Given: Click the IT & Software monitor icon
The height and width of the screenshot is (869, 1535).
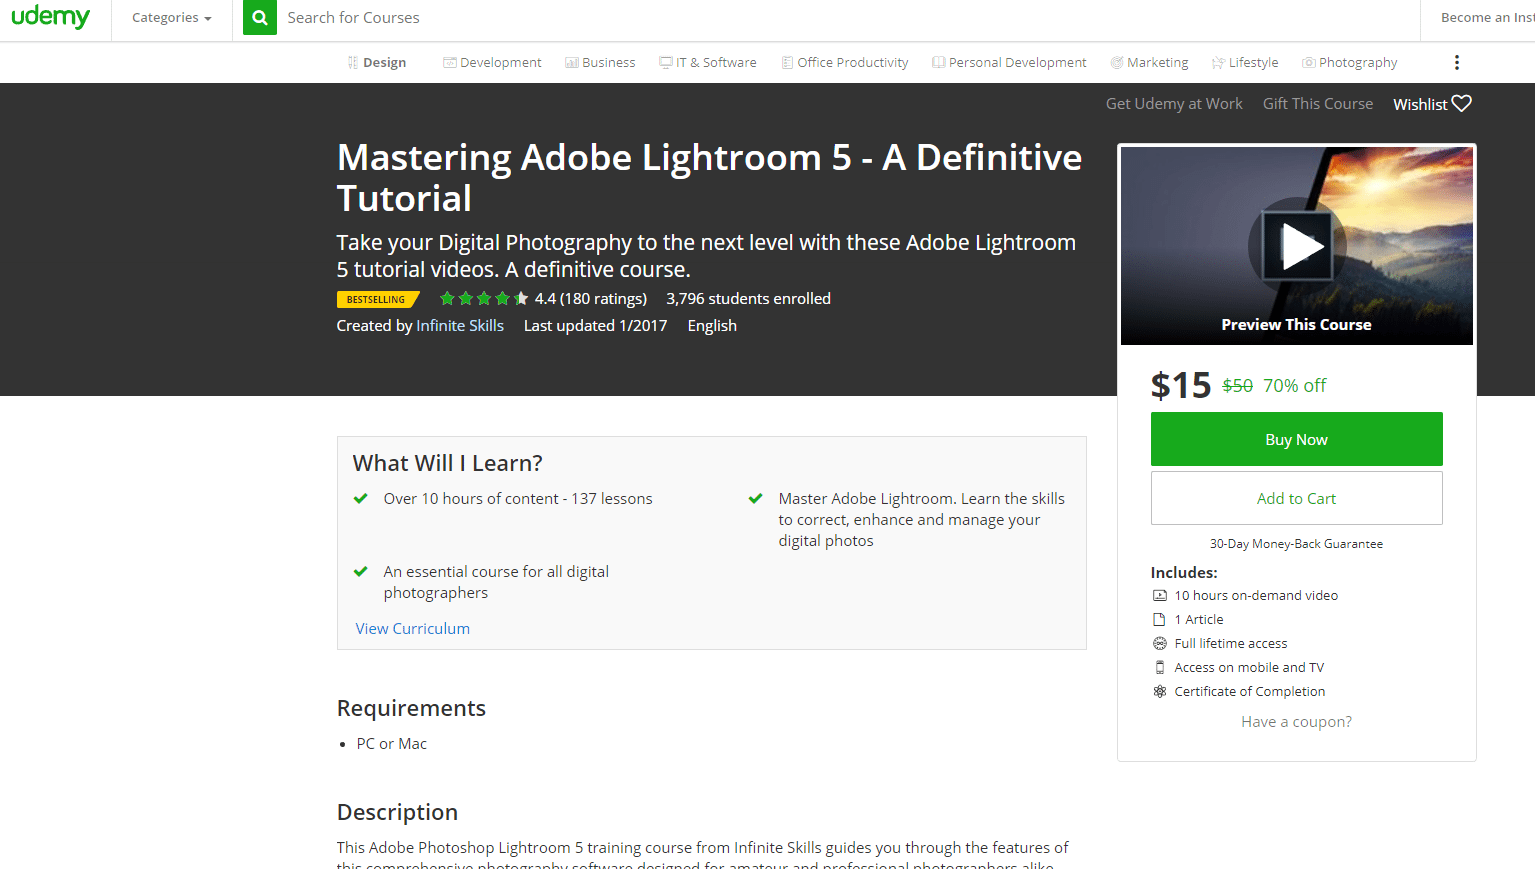Looking at the screenshot, I should click(x=666, y=62).
